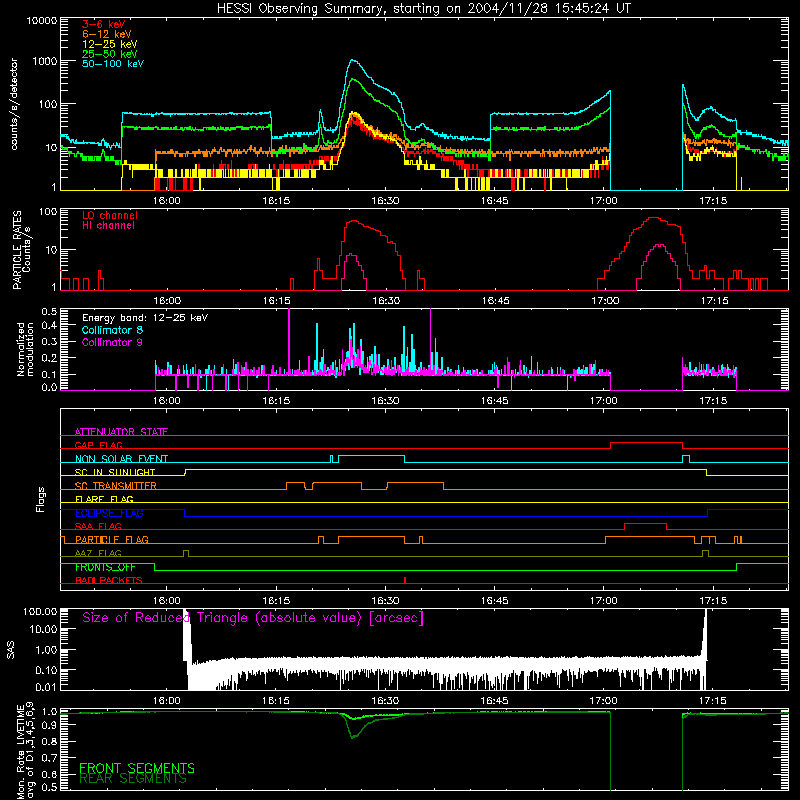Click the ATTENUATOR STATE flag label
Image resolution: width=800 pixels, height=800 pixels.
pyautogui.click(x=121, y=432)
